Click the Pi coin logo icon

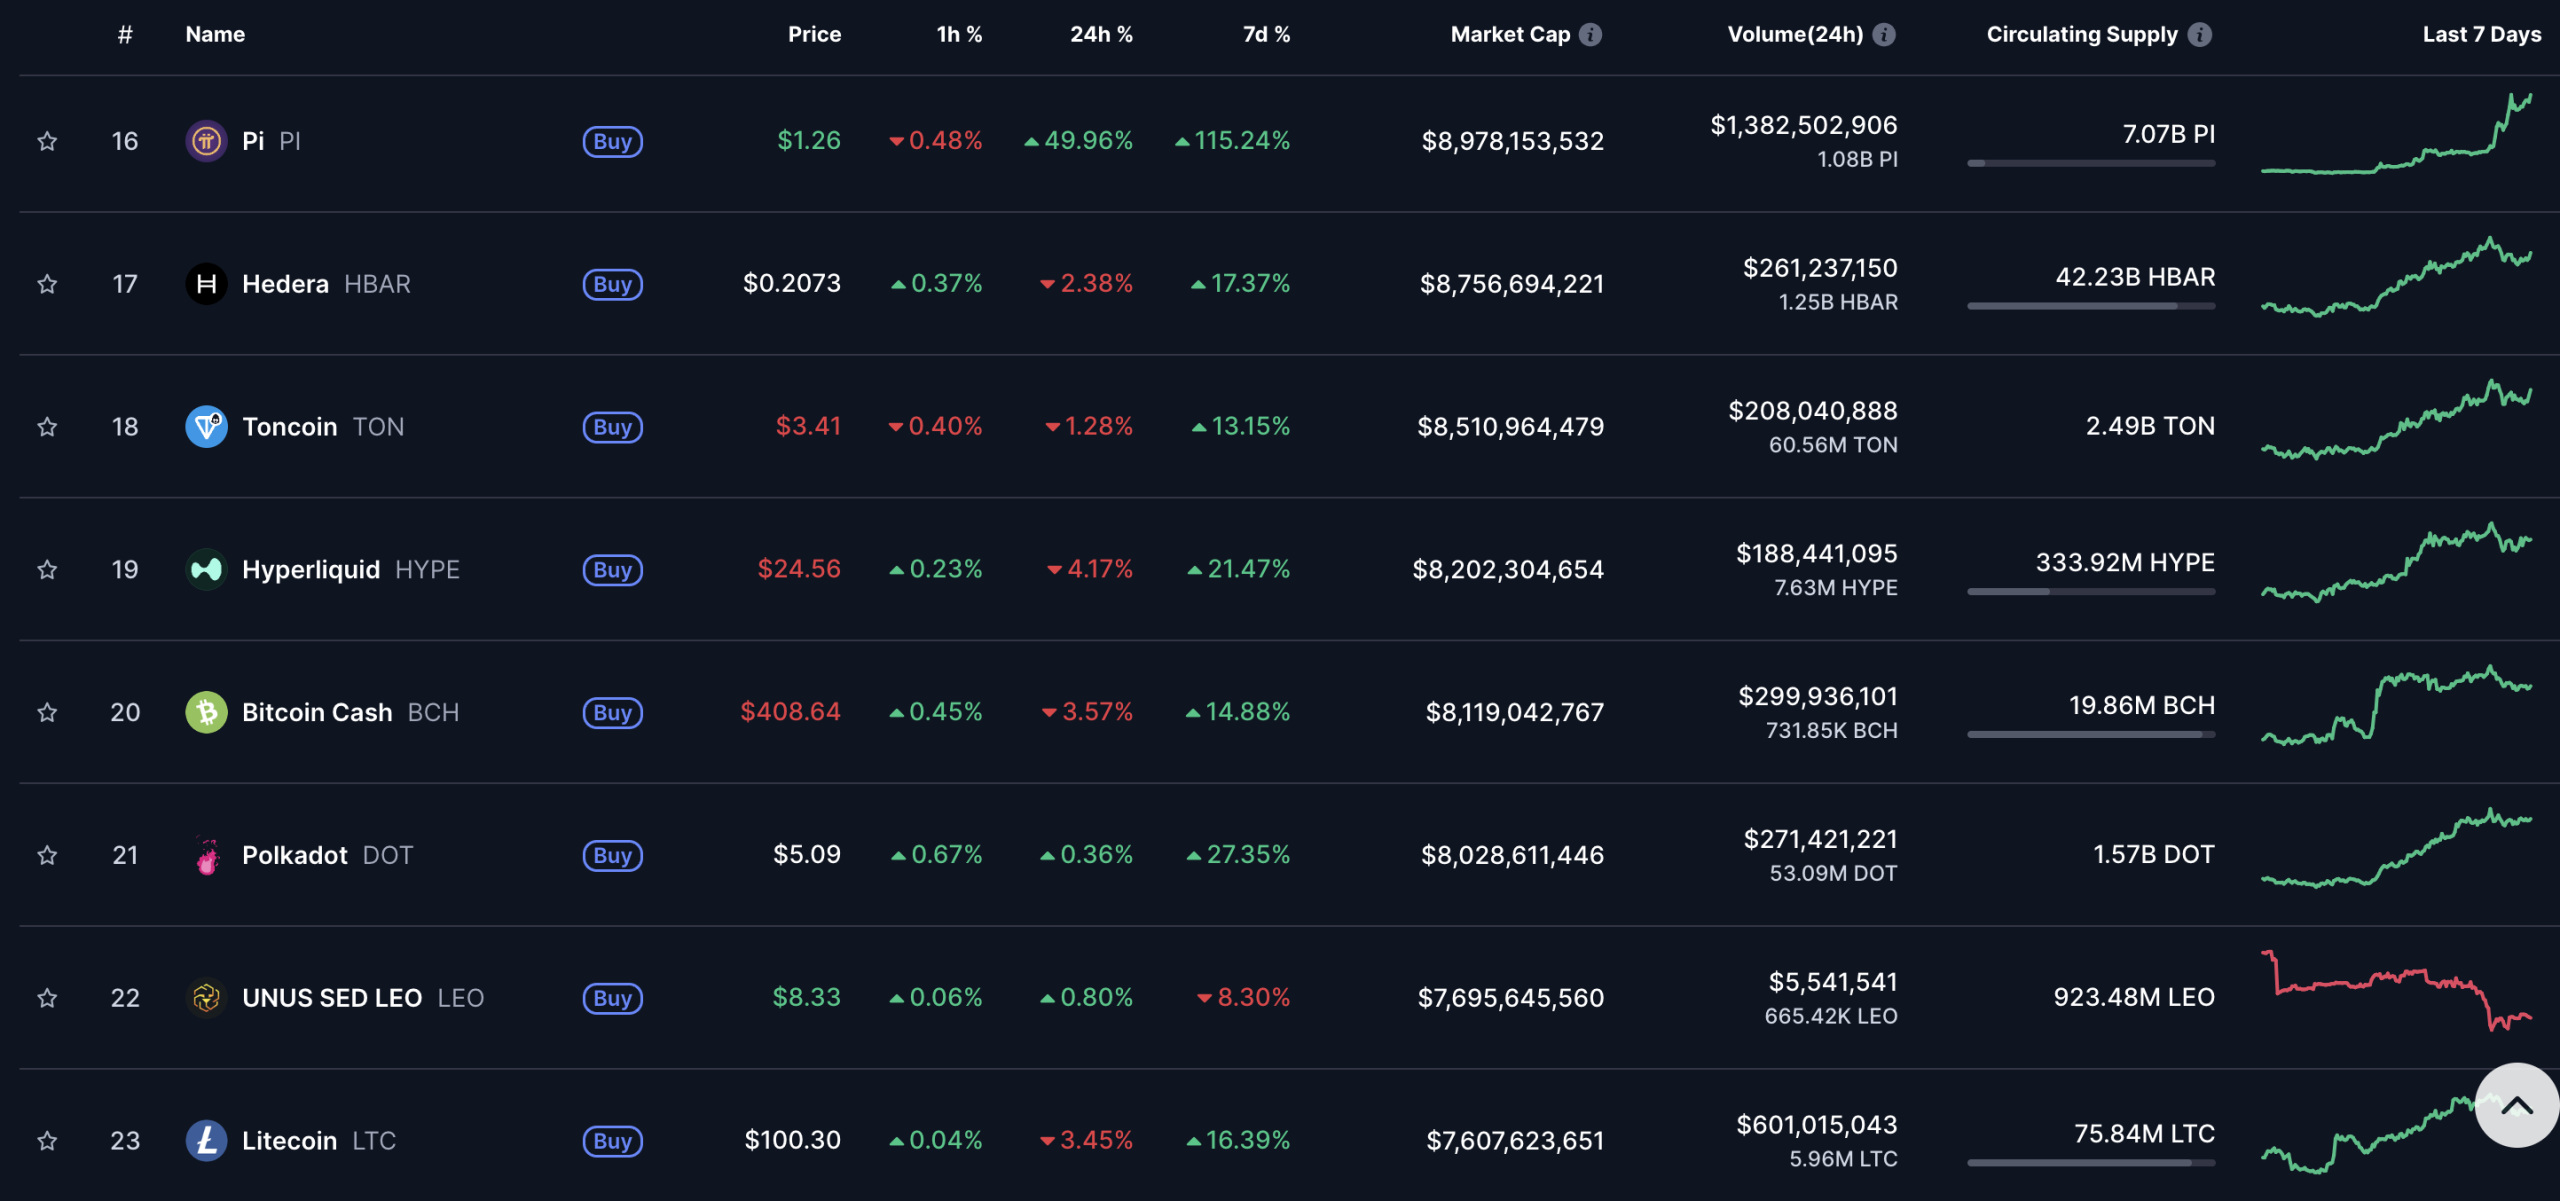pos(206,141)
